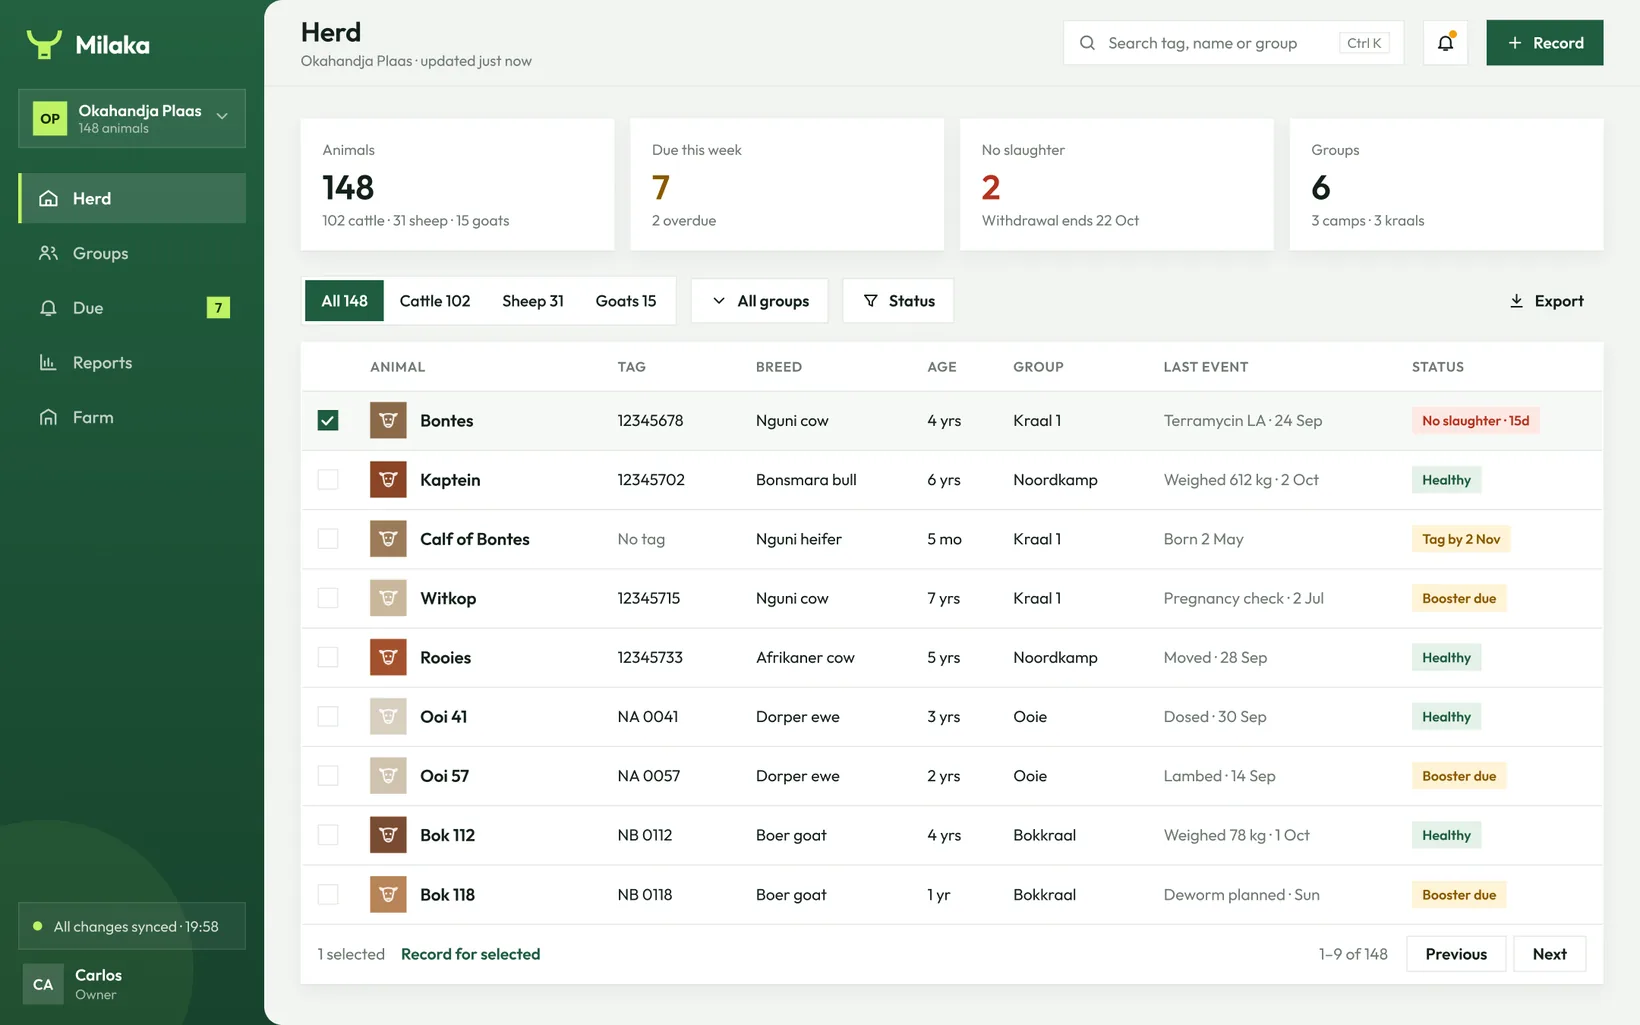Switch to Cattle 102 tab
1640x1025 pixels.
coord(435,301)
